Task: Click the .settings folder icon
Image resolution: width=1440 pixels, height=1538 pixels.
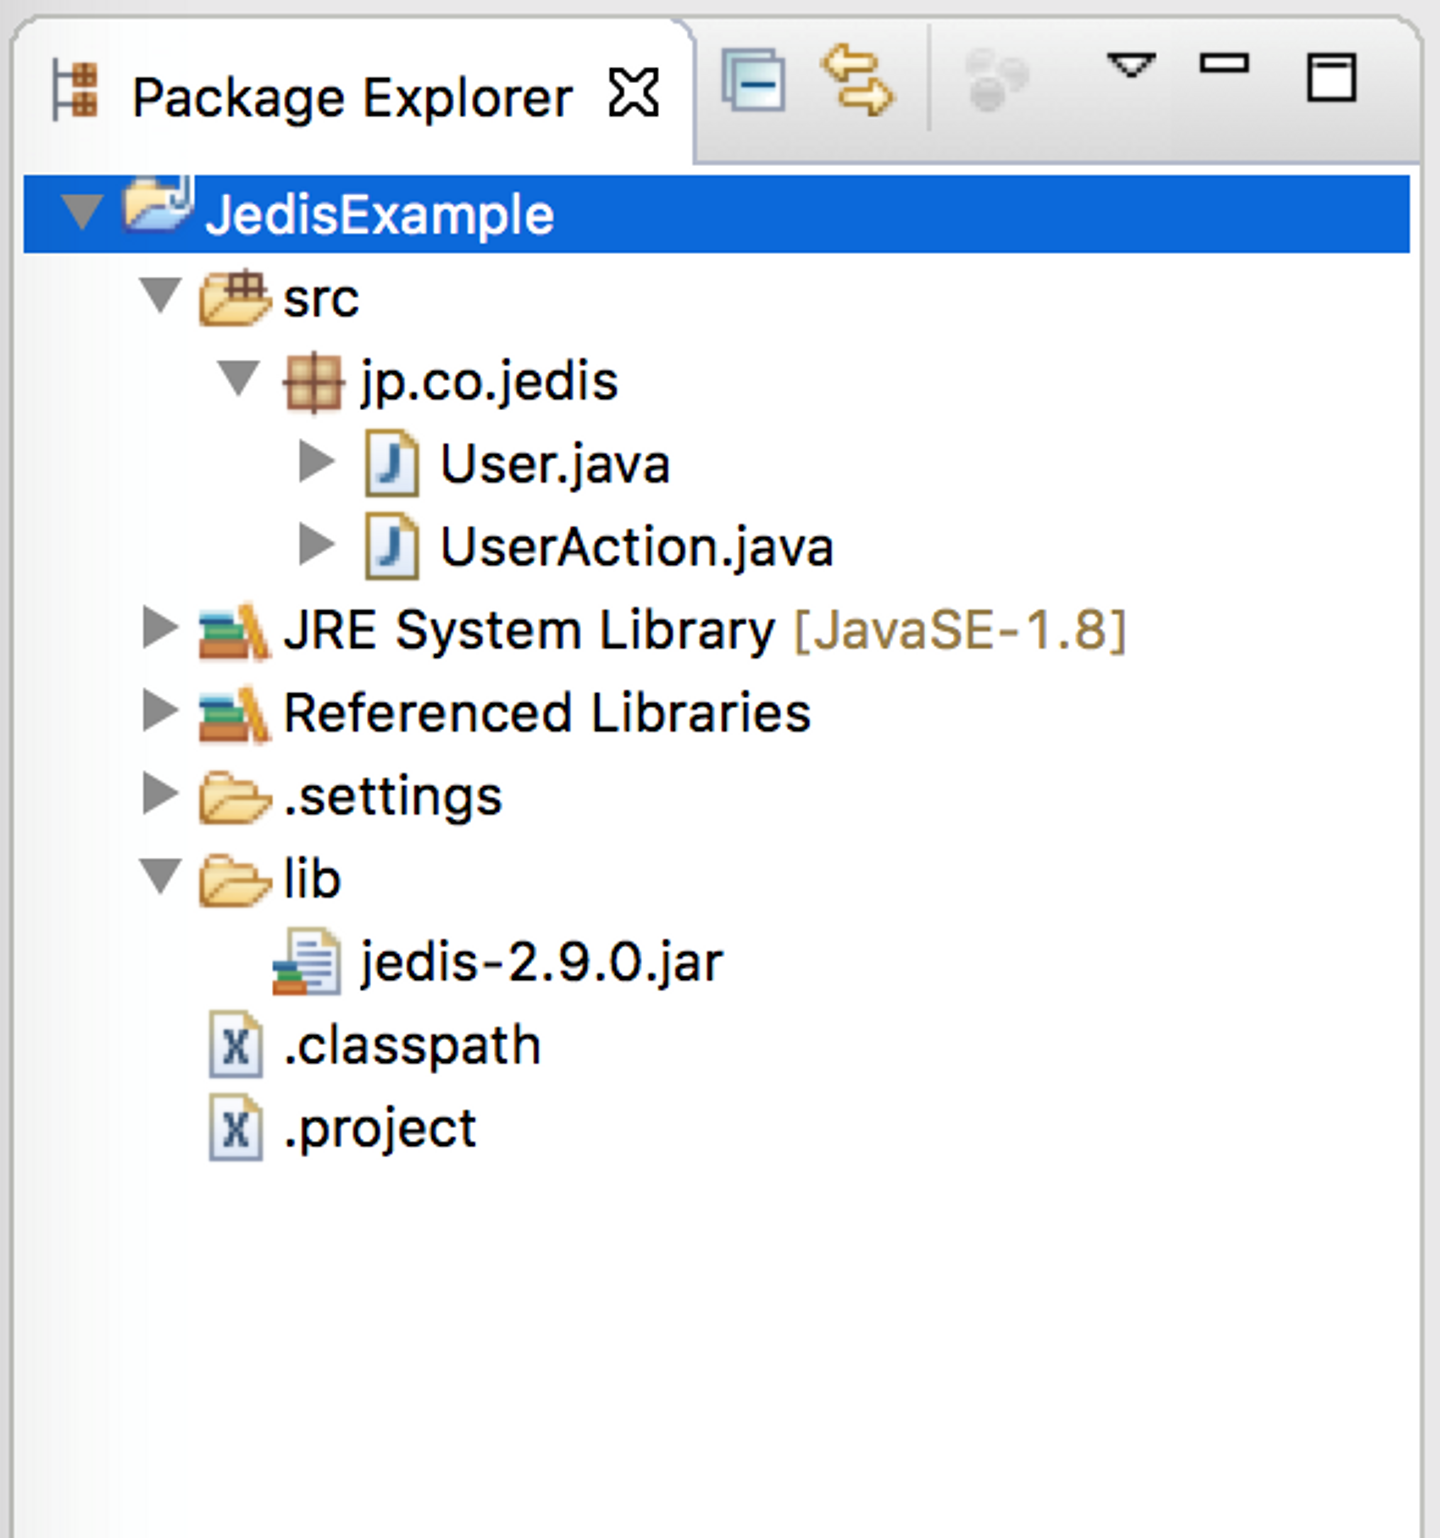Action: tap(234, 796)
